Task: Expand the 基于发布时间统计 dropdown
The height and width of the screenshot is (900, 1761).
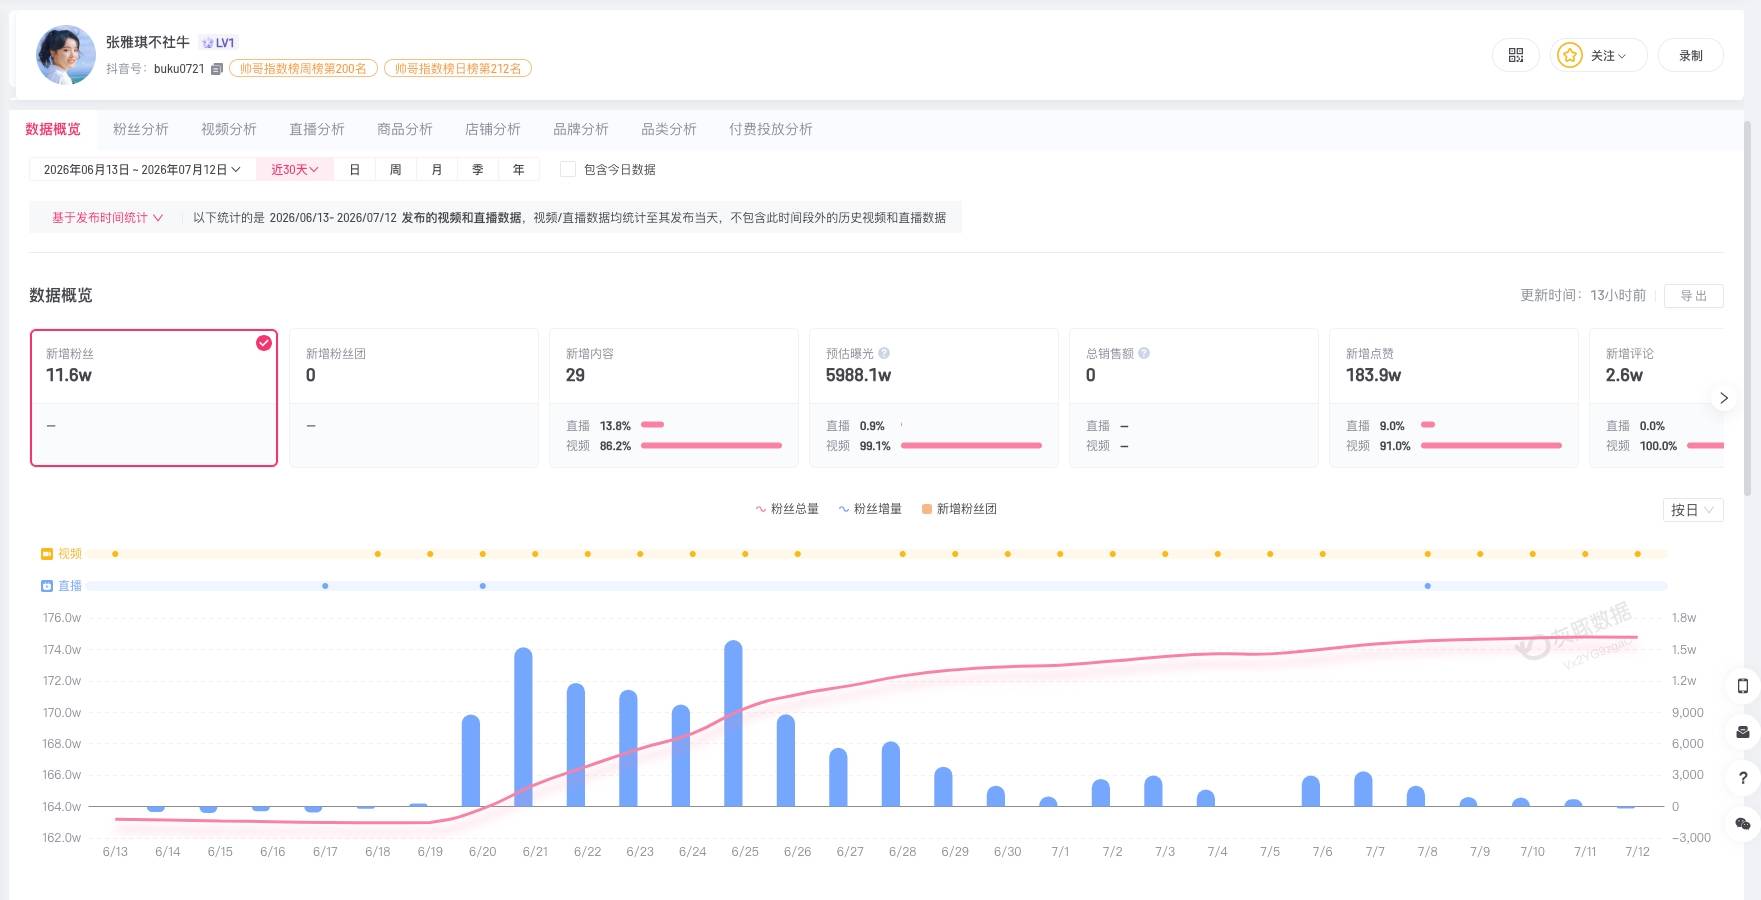Action: [107, 218]
